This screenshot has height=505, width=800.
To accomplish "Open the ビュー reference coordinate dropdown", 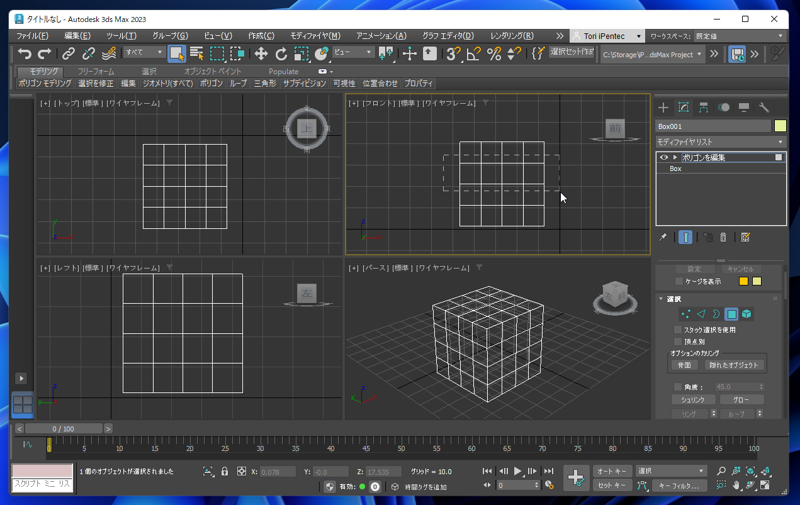I will point(353,53).
